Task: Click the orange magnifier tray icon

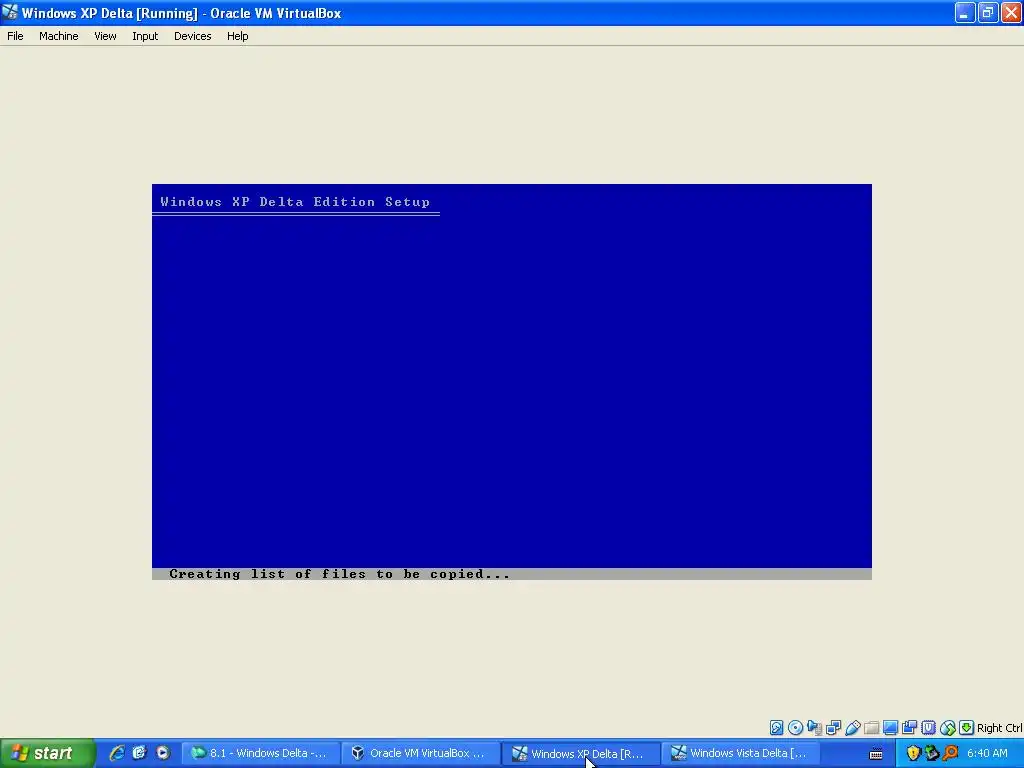Action: (950, 753)
